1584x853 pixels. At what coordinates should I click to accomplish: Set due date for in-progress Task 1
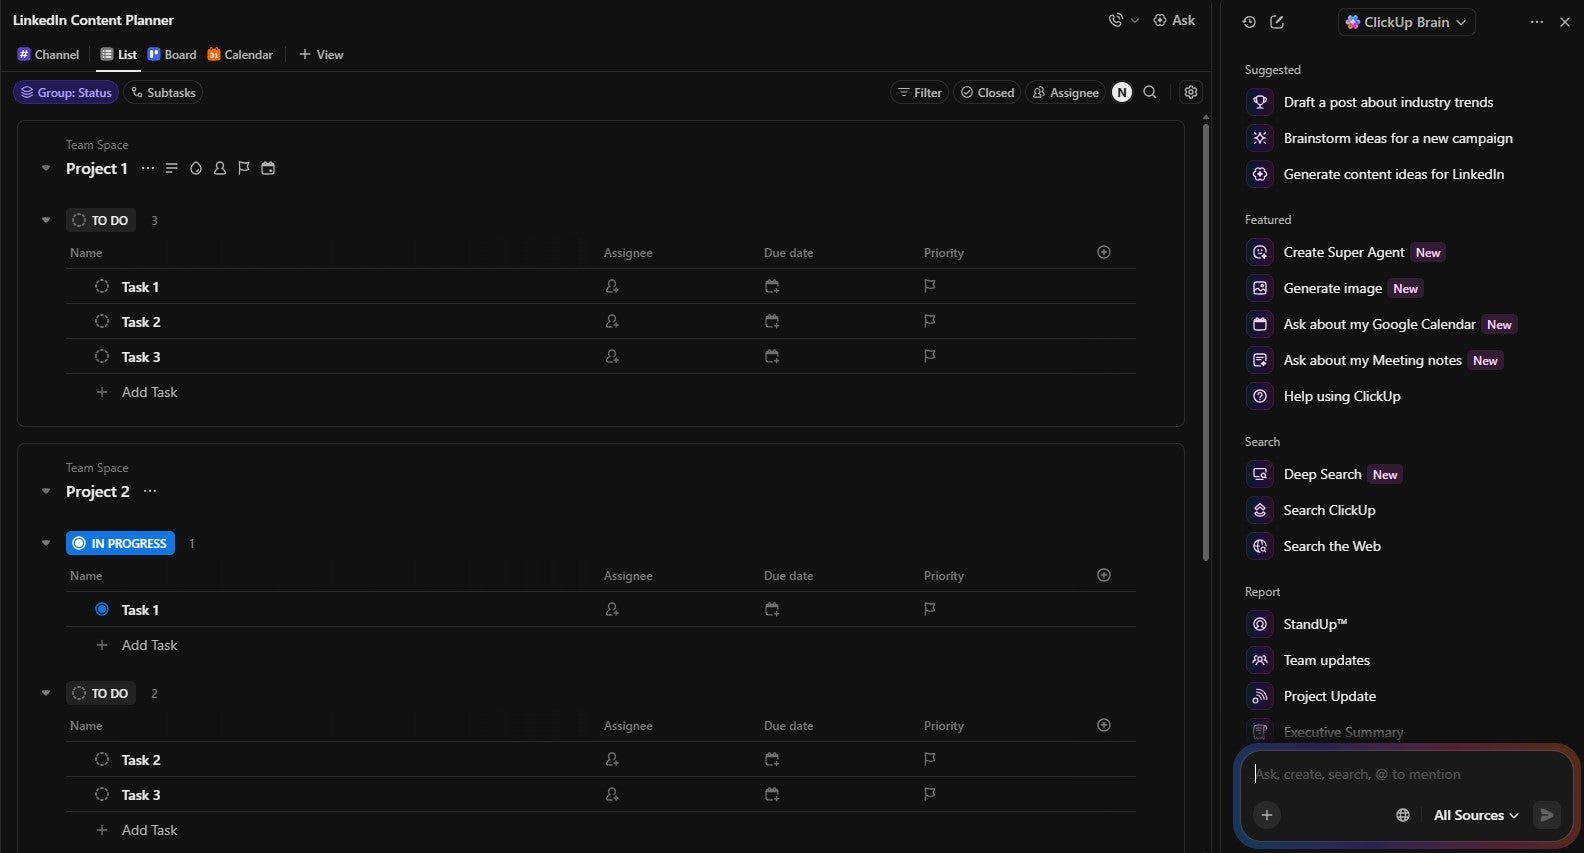tap(772, 610)
